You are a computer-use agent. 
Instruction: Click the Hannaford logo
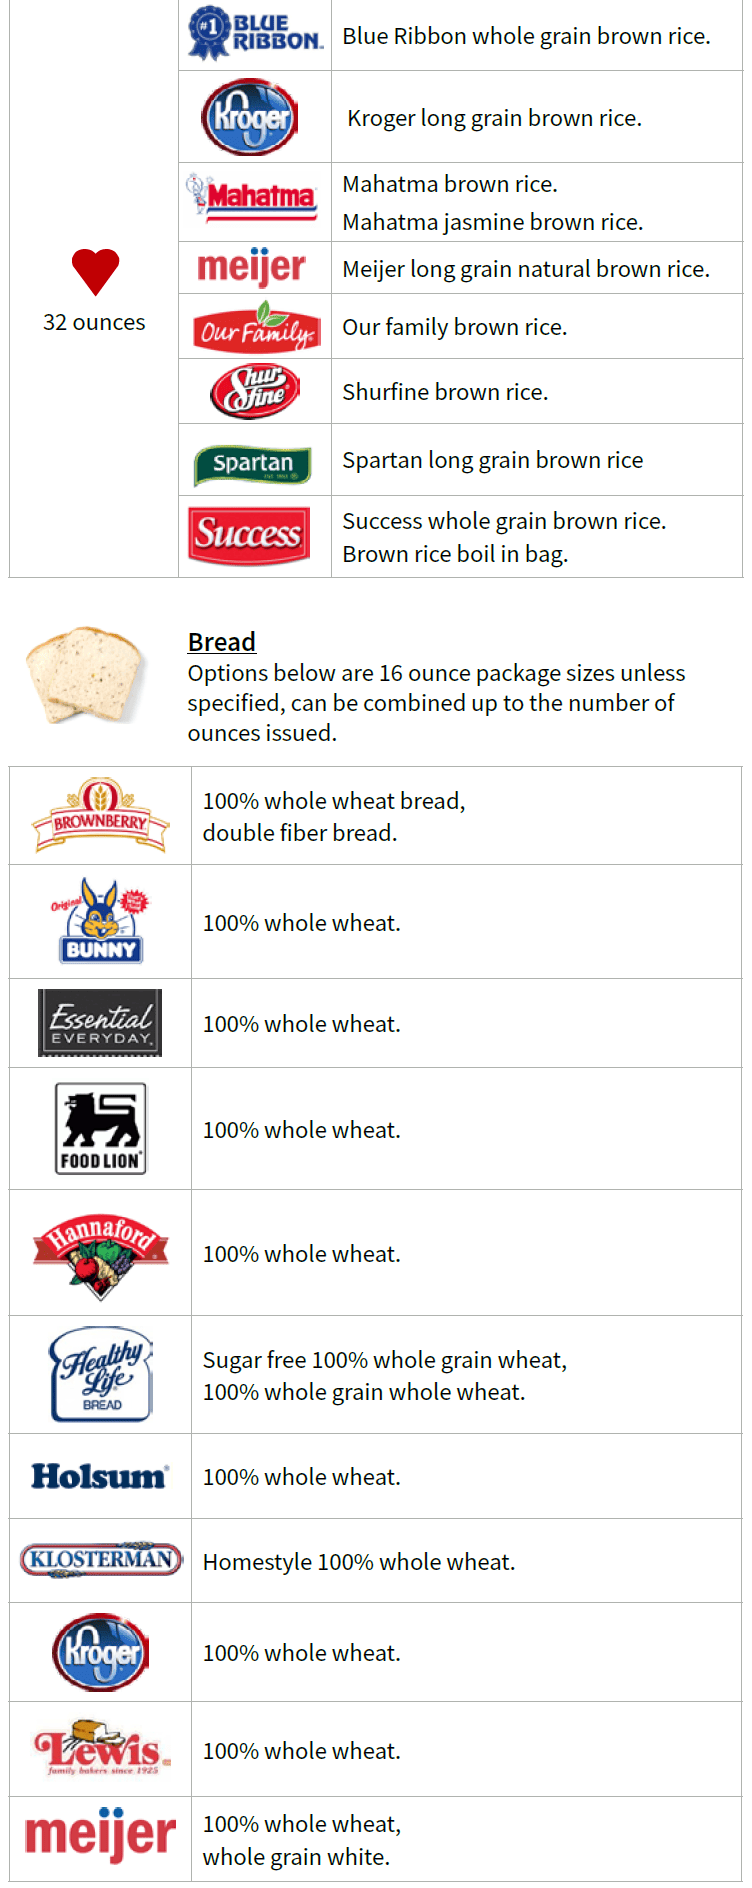click(x=100, y=1253)
